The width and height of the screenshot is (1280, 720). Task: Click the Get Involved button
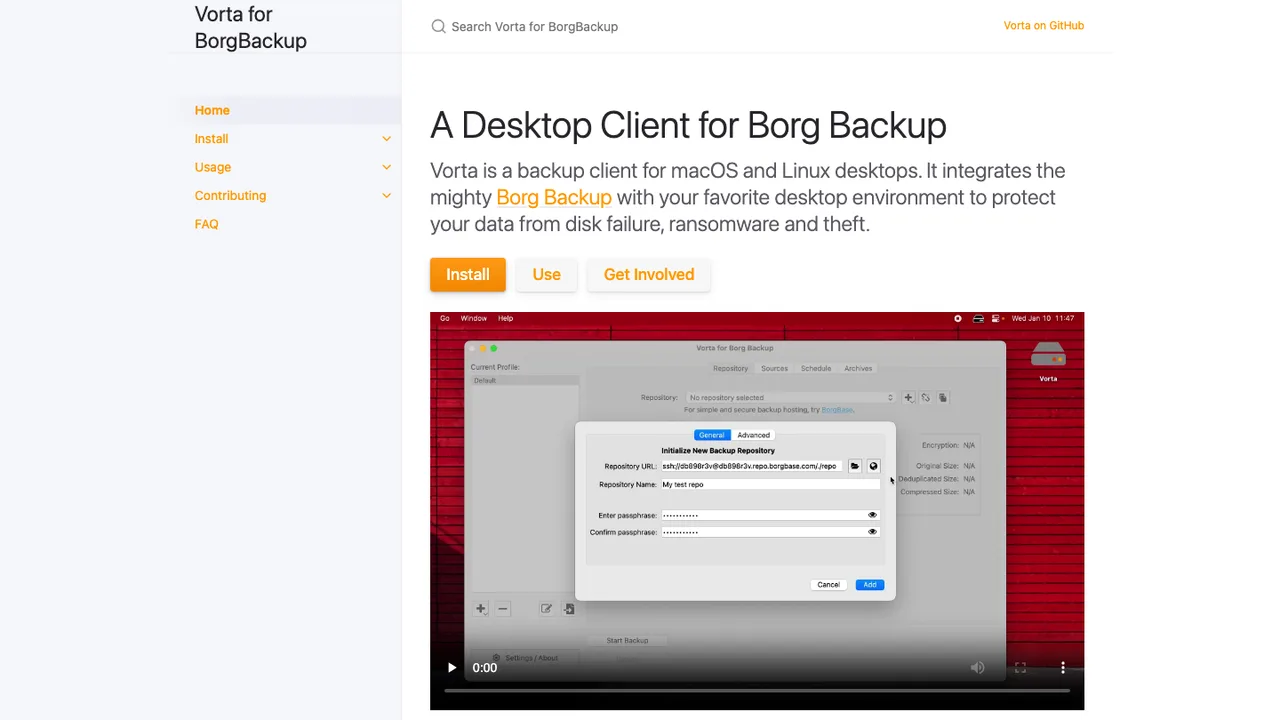(x=649, y=274)
